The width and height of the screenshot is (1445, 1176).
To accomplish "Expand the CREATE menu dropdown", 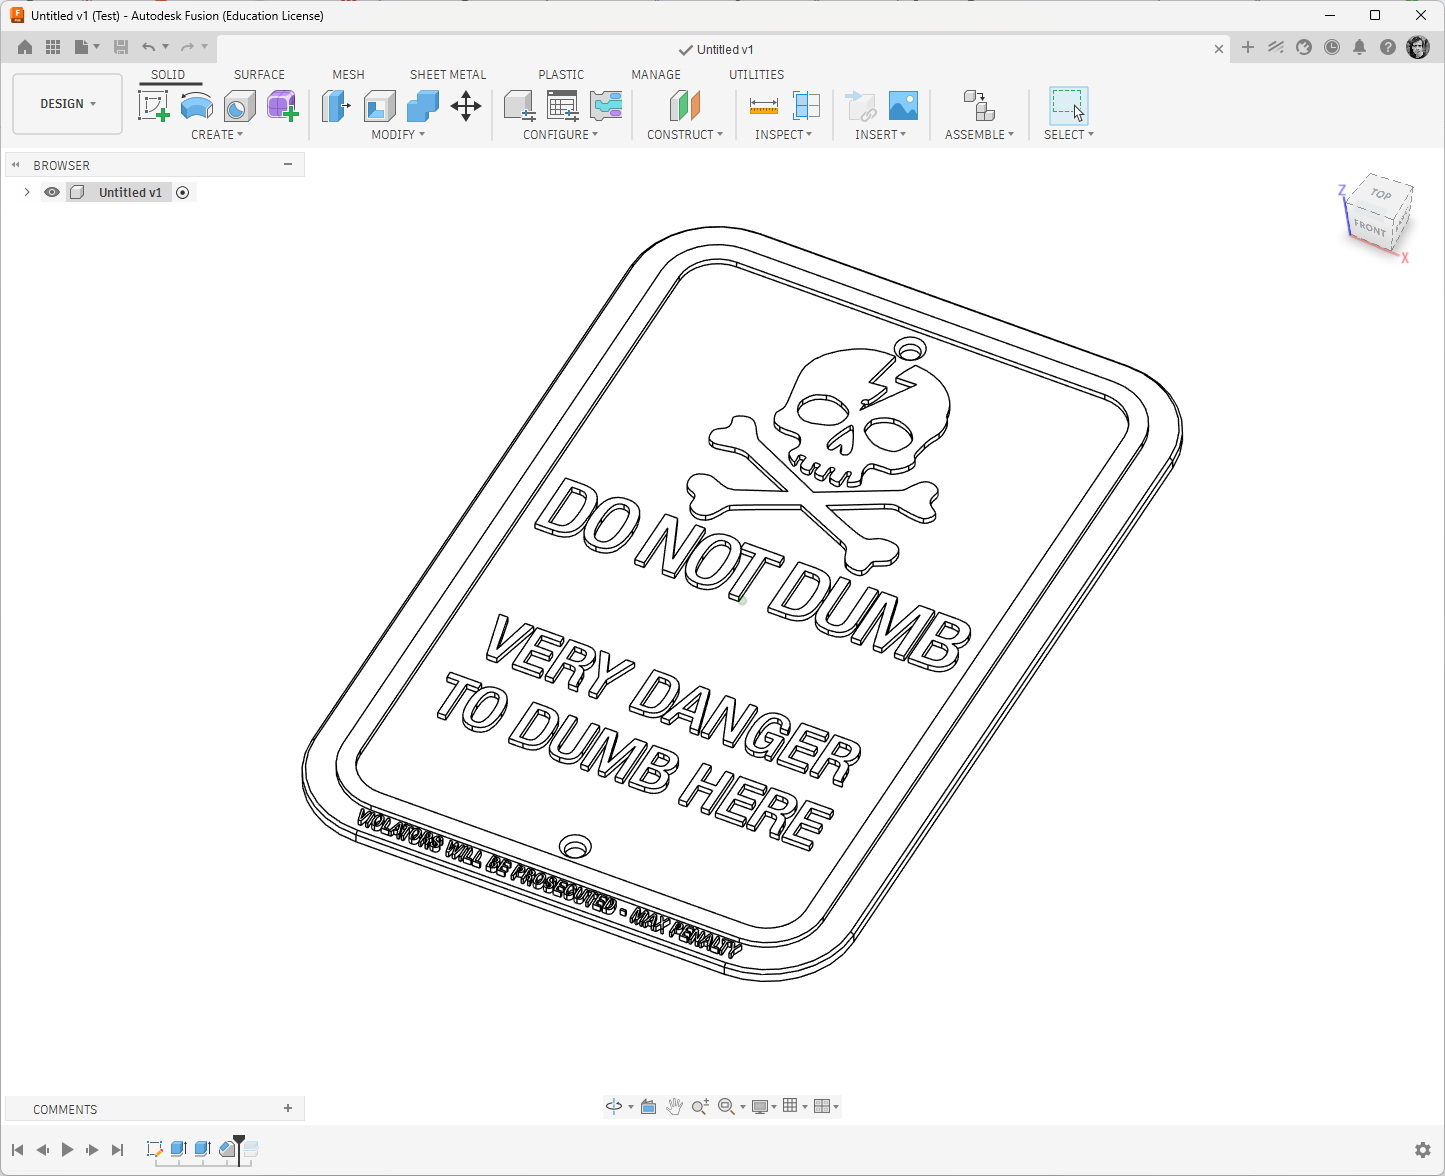I will (x=217, y=135).
